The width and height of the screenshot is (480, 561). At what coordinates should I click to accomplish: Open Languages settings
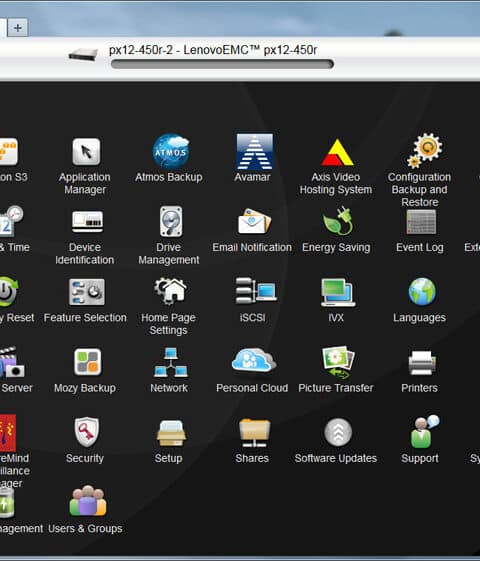(x=422, y=292)
